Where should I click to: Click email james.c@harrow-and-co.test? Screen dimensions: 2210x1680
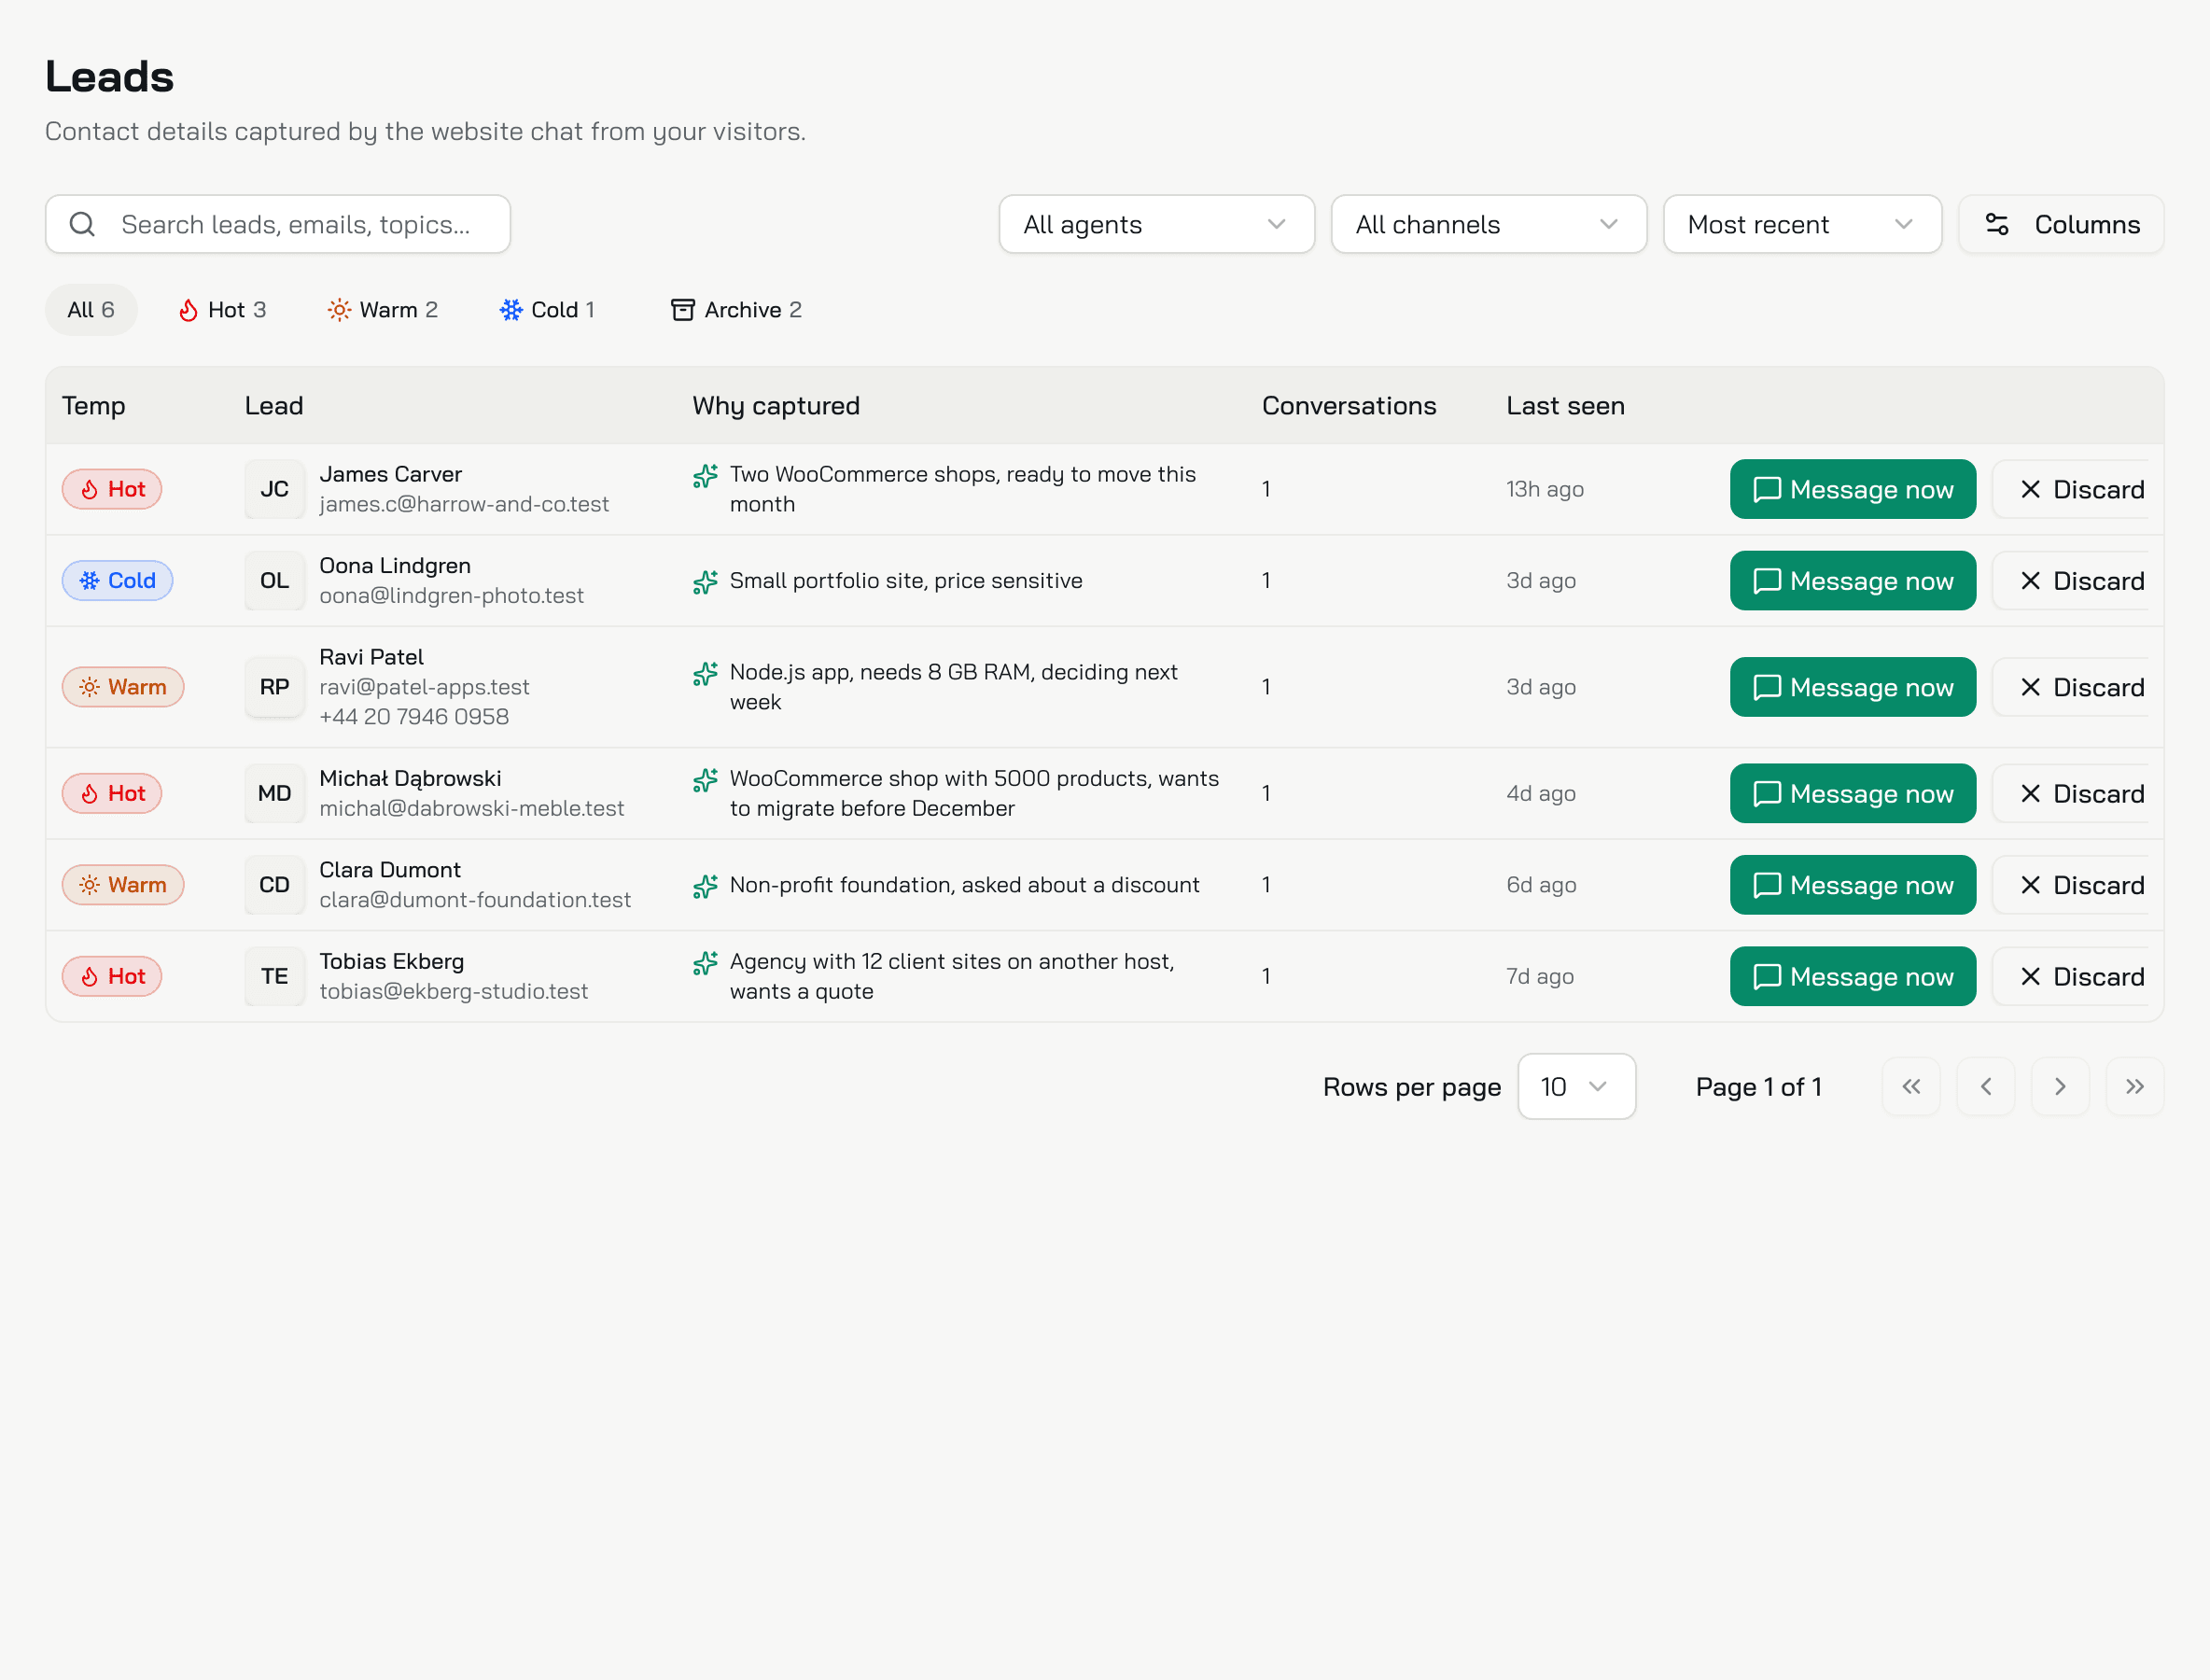point(464,504)
